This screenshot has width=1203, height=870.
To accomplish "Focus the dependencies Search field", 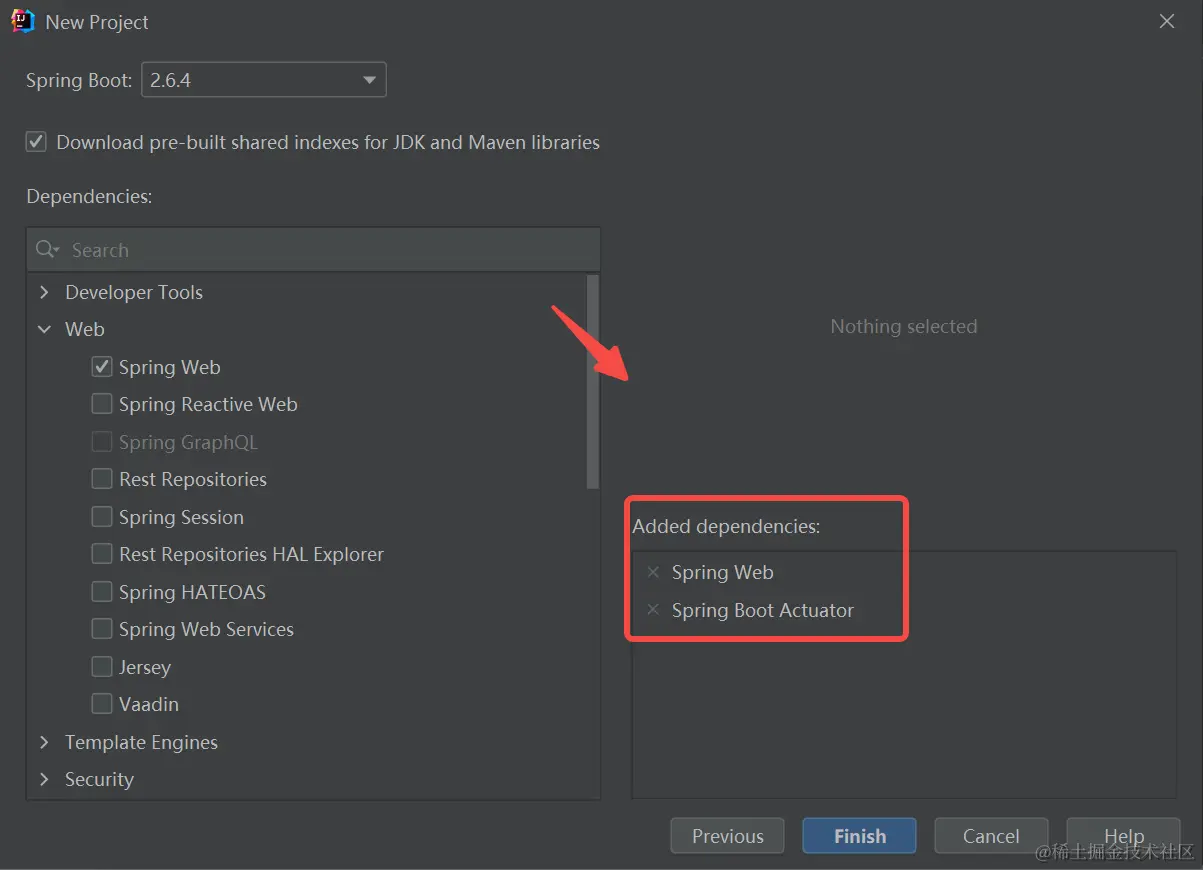I will tap(313, 250).
